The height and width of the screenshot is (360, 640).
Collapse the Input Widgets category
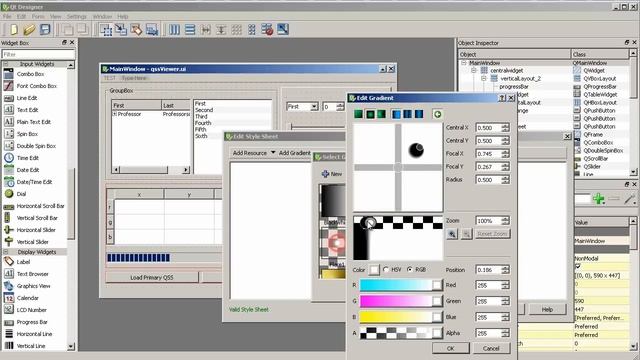[x=6, y=64]
